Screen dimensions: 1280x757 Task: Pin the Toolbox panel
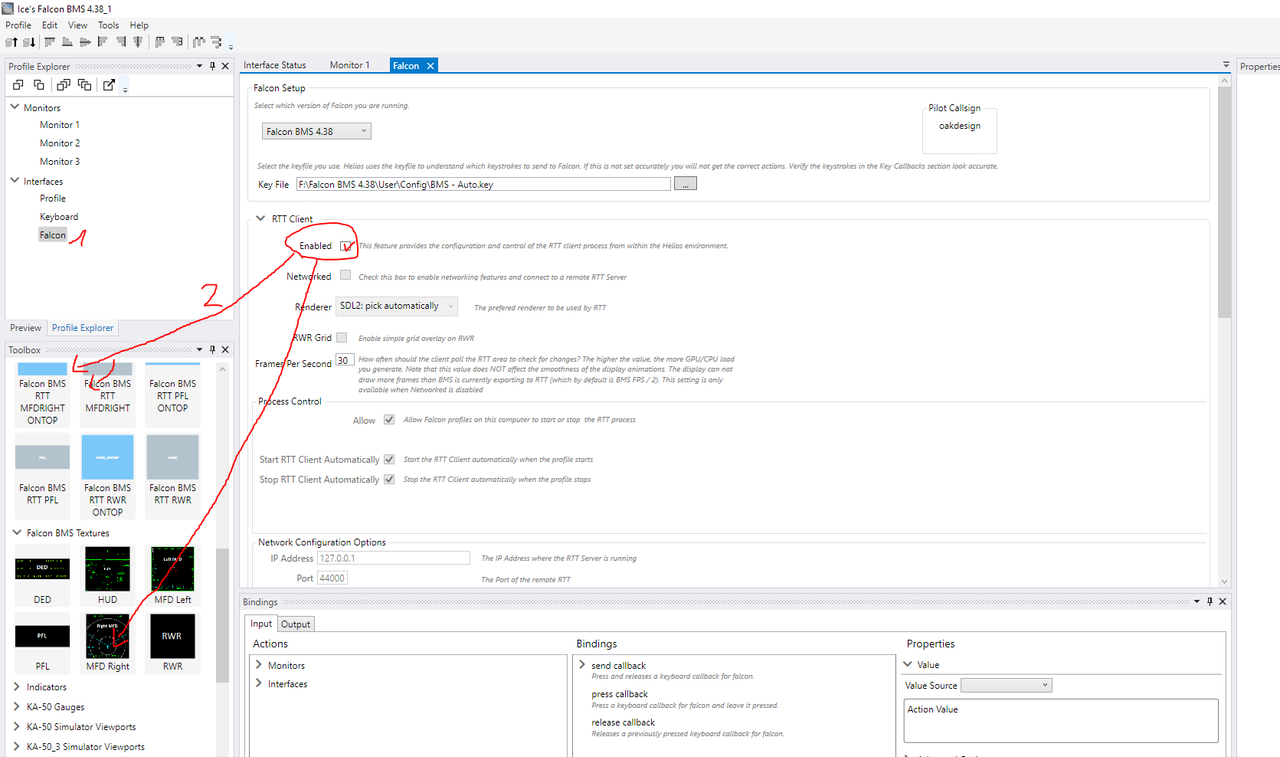tap(212, 350)
